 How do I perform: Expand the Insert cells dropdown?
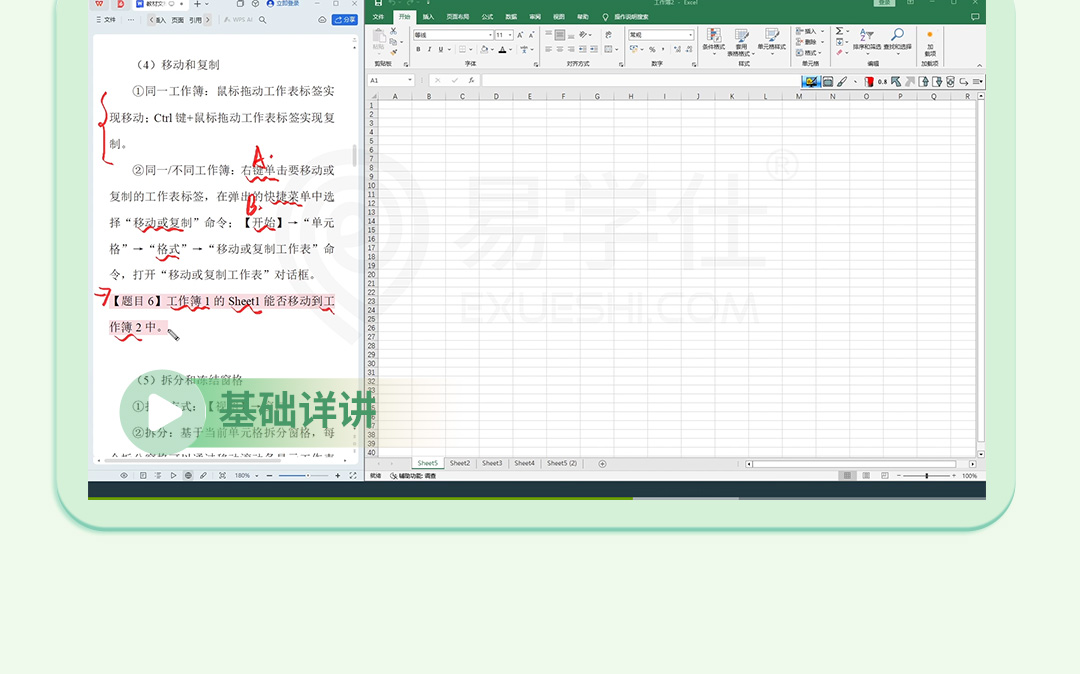click(x=822, y=31)
